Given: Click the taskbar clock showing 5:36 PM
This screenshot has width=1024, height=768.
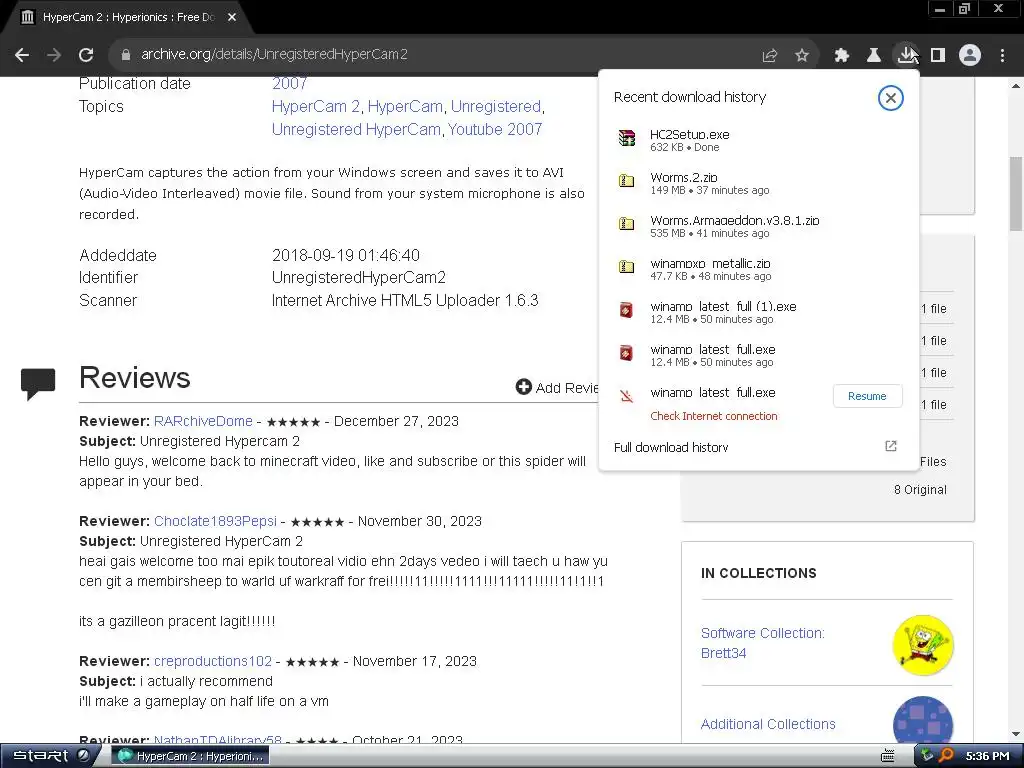Looking at the screenshot, I should point(987,756).
